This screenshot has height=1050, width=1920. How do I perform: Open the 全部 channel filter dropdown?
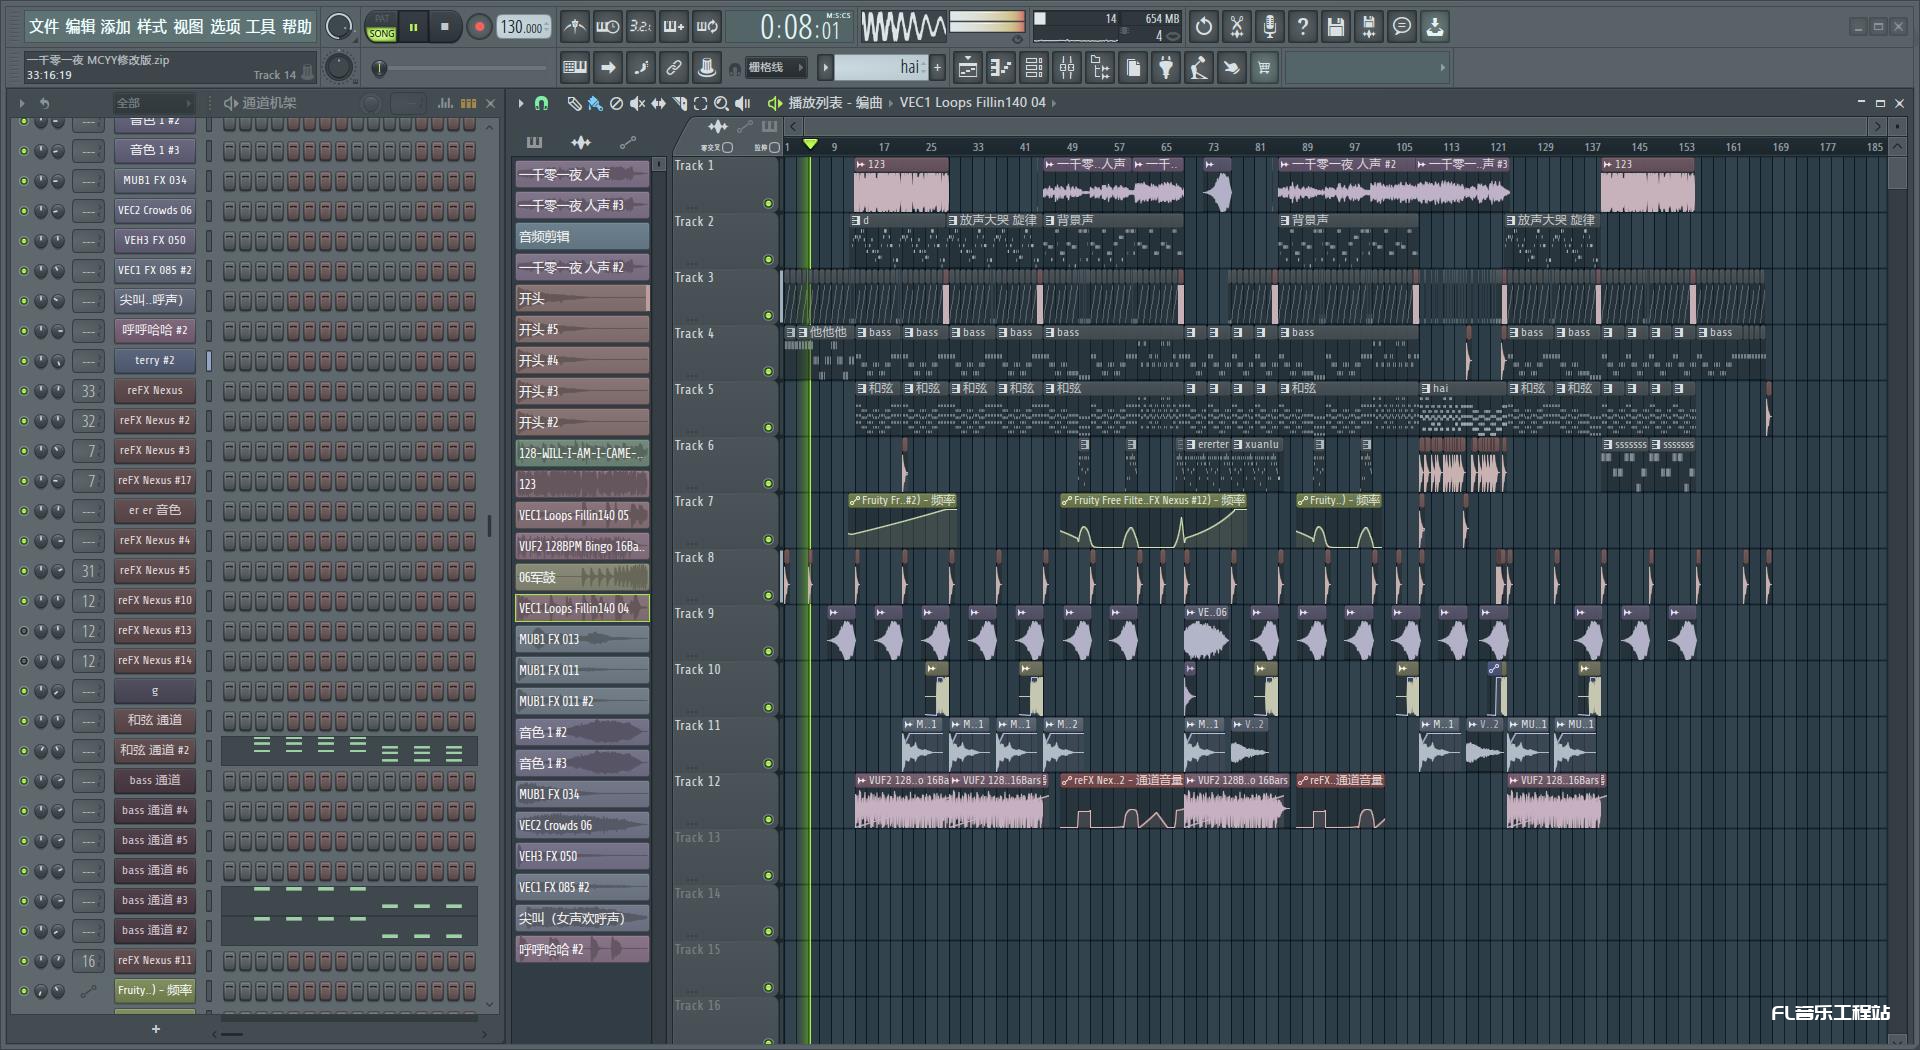[152, 103]
